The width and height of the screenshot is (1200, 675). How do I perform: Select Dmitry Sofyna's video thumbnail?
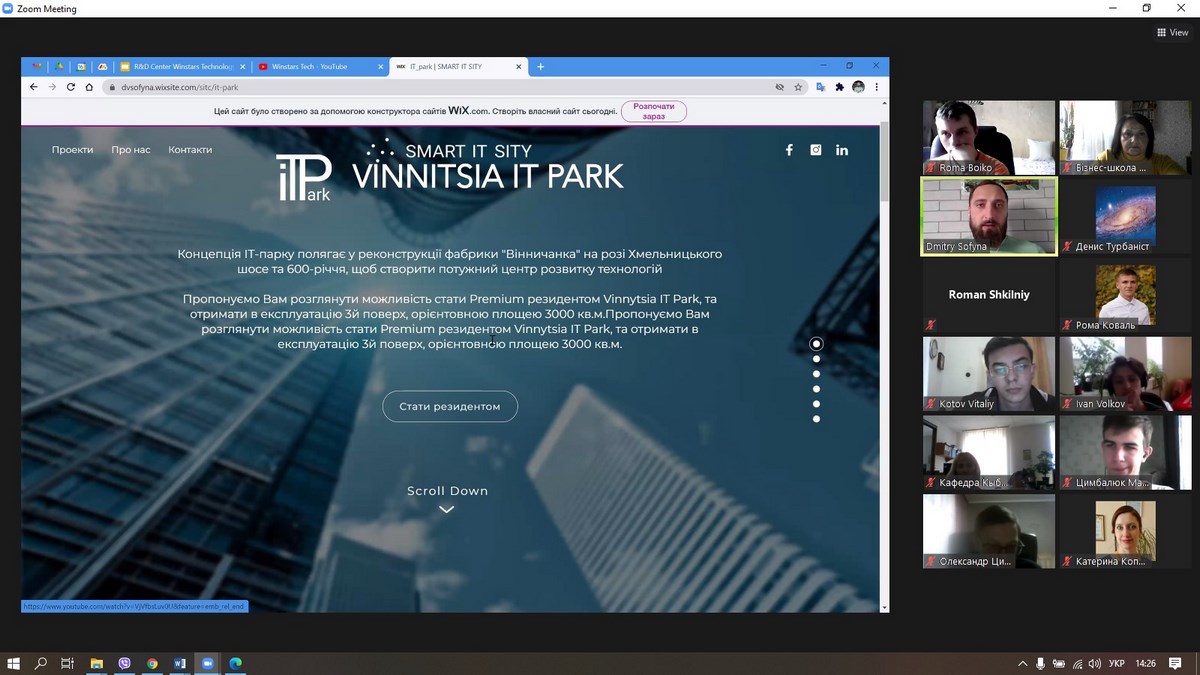(988, 216)
